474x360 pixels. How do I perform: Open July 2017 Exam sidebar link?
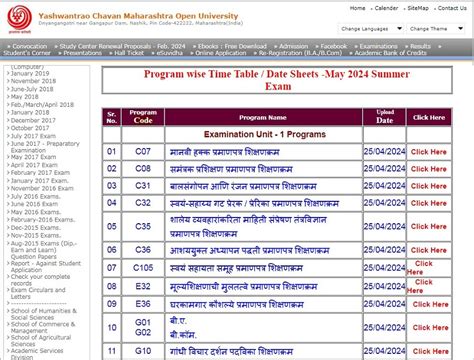pos(33,136)
